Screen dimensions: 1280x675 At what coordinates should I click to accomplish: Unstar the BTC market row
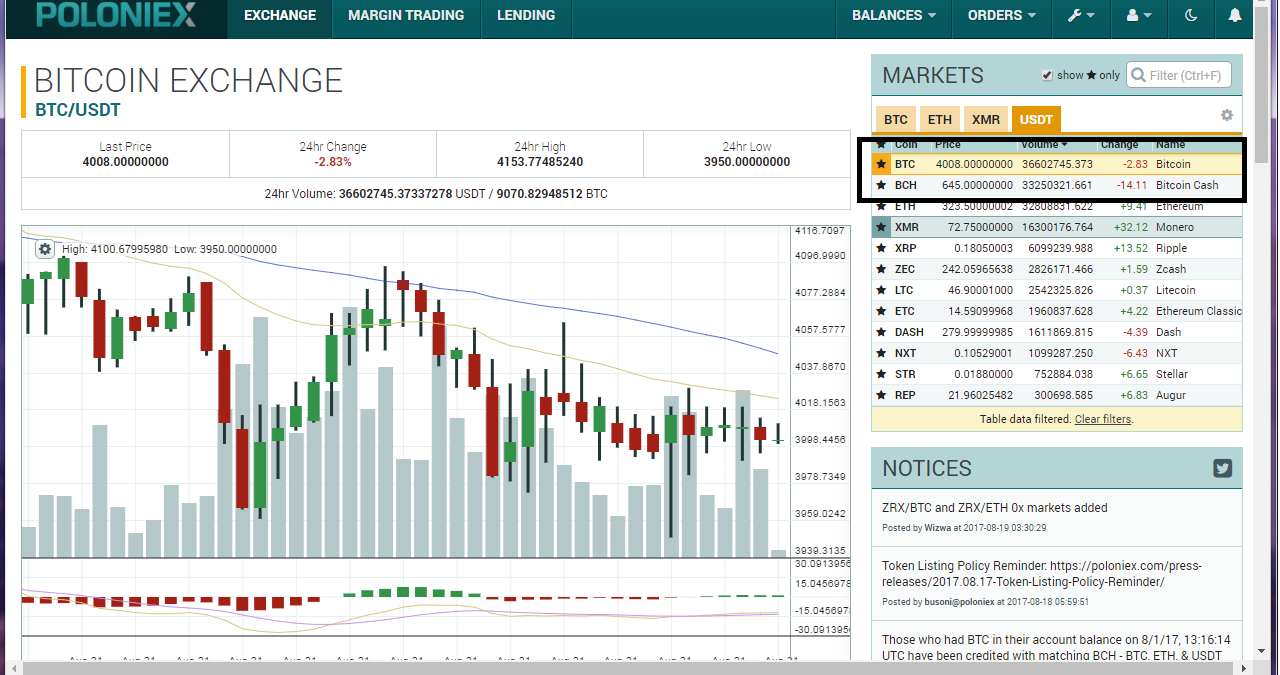point(881,164)
